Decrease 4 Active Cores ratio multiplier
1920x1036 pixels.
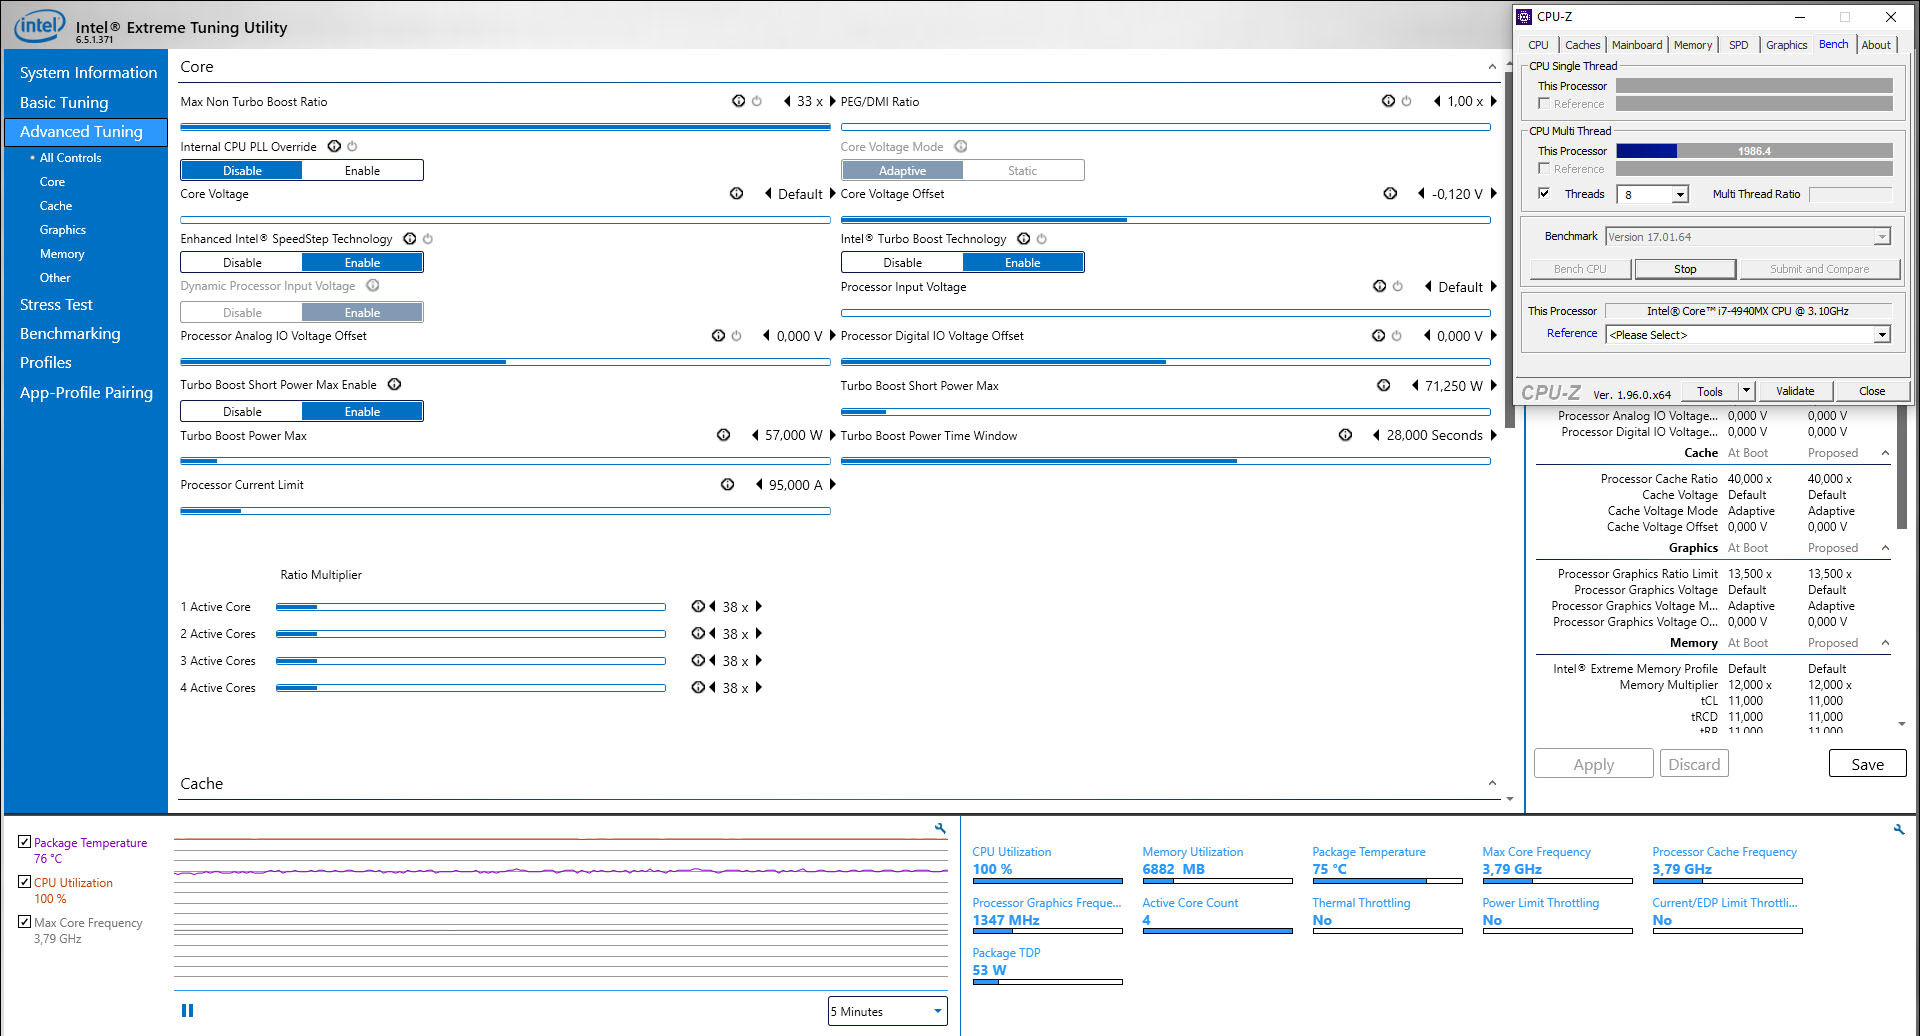713,688
